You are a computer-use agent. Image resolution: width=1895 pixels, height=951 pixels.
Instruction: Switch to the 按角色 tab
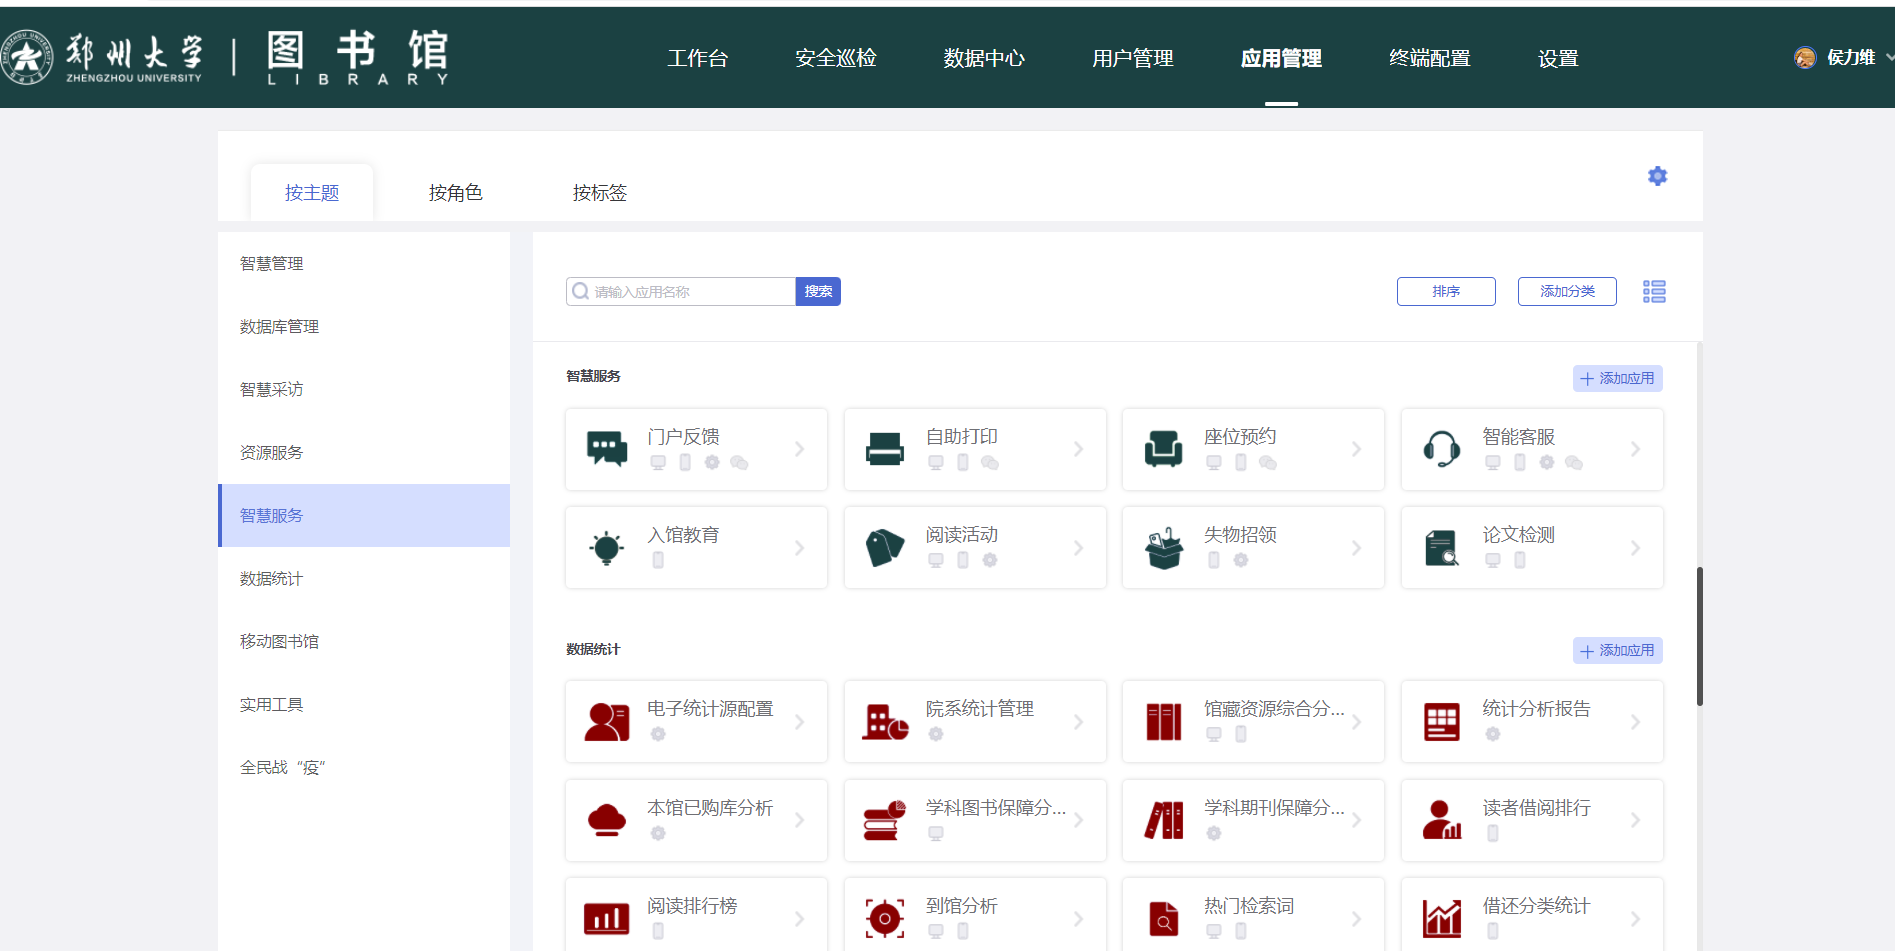[456, 192]
